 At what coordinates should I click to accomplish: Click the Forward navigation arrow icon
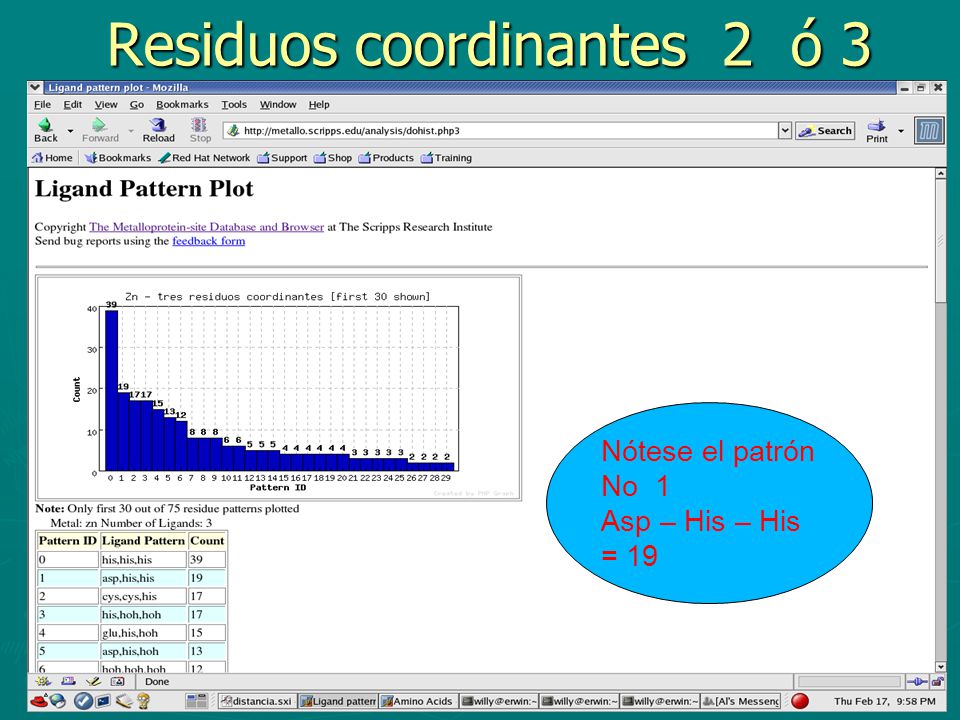(x=99, y=124)
